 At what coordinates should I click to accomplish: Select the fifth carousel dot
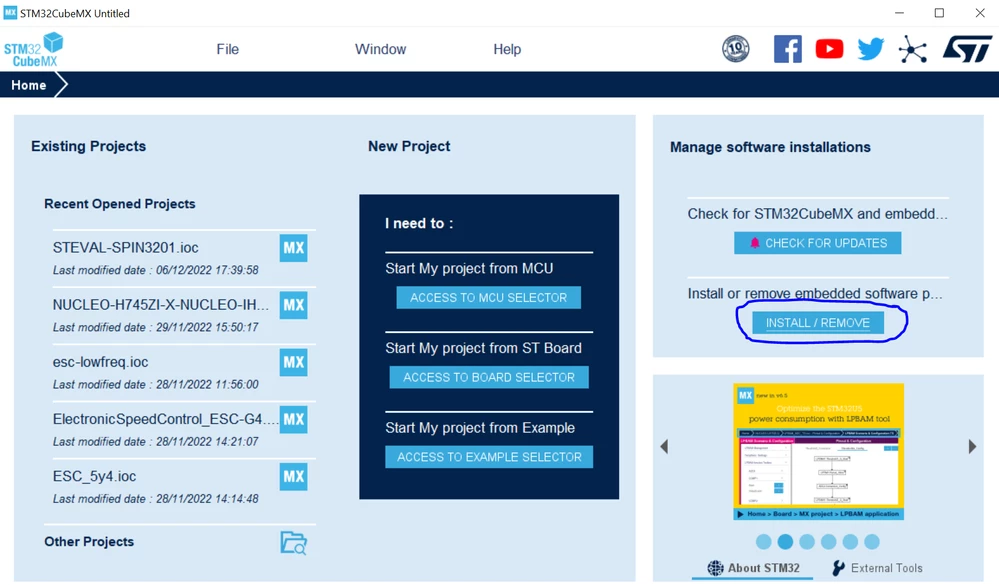click(x=850, y=542)
